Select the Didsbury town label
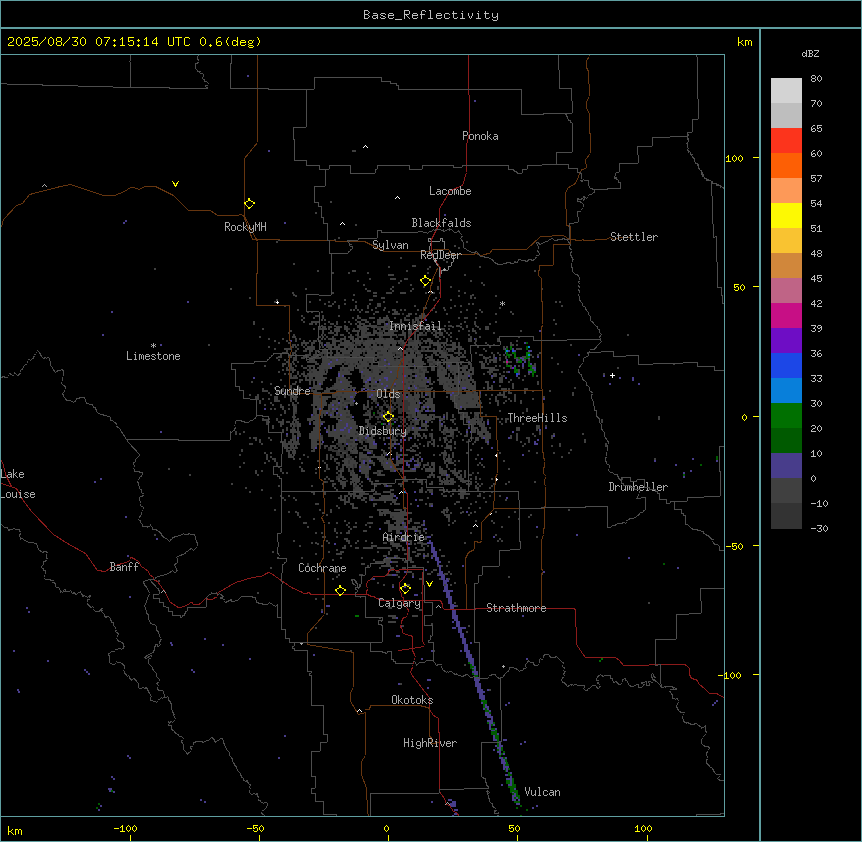The height and width of the screenshot is (842, 862). pyautogui.click(x=383, y=431)
